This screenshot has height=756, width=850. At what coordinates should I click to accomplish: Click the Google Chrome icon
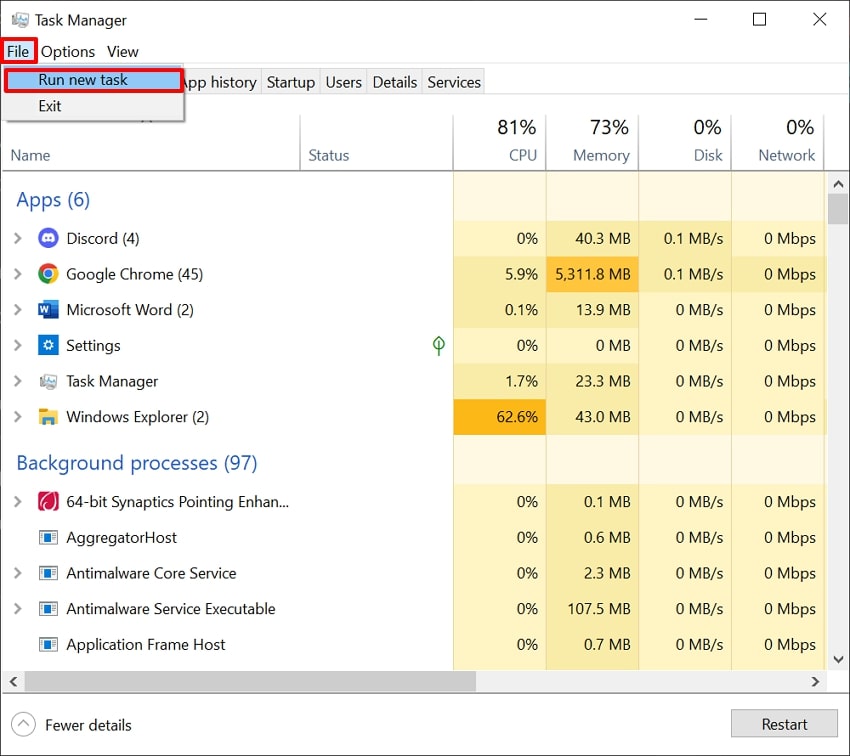(x=48, y=274)
